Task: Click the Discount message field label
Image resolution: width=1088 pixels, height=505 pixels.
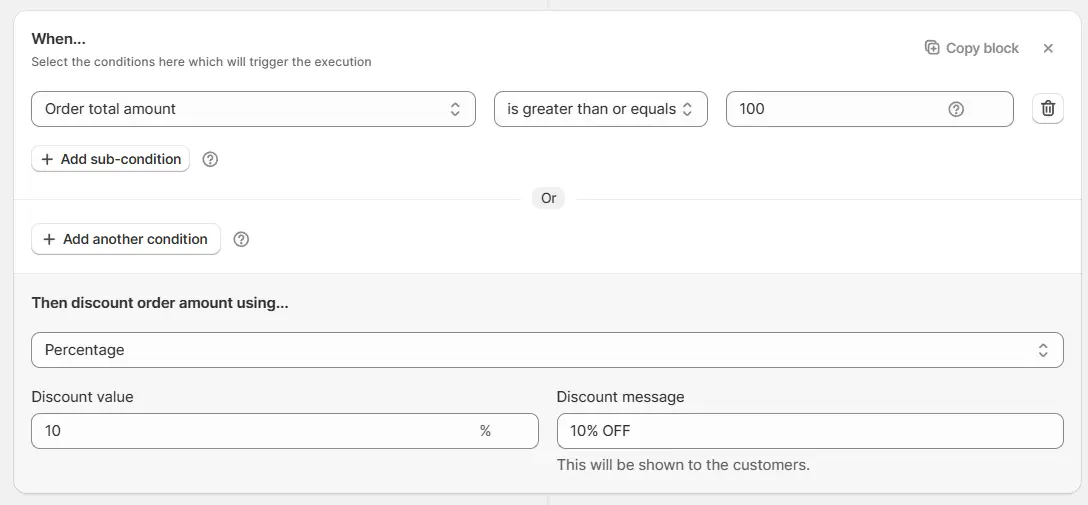Action: tap(620, 397)
